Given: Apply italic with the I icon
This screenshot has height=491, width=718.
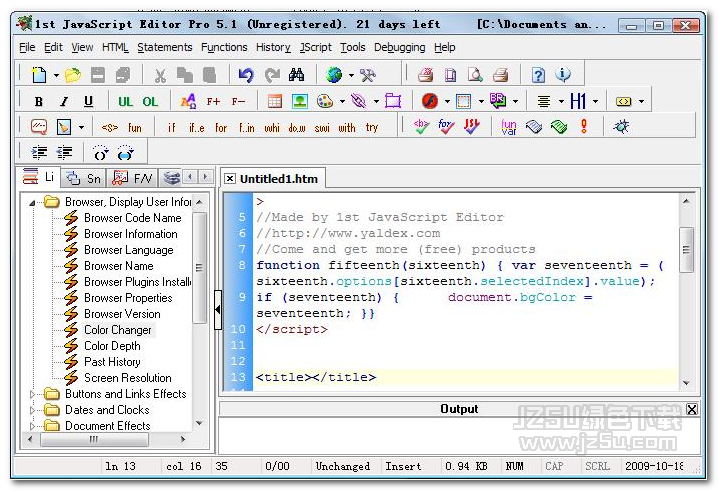Looking at the screenshot, I should (64, 101).
